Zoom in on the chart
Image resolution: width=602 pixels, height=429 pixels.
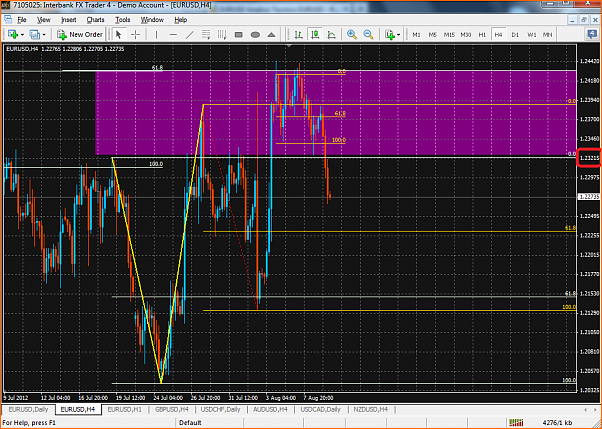tap(352, 35)
